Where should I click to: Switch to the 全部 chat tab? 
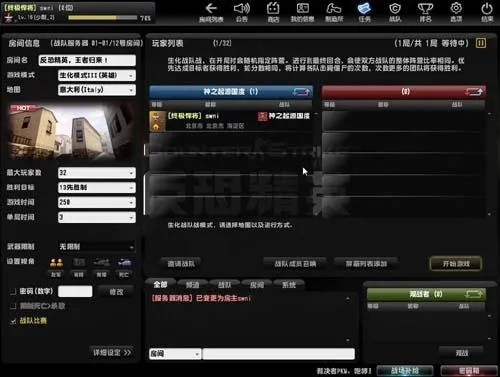tap(160, 284)
